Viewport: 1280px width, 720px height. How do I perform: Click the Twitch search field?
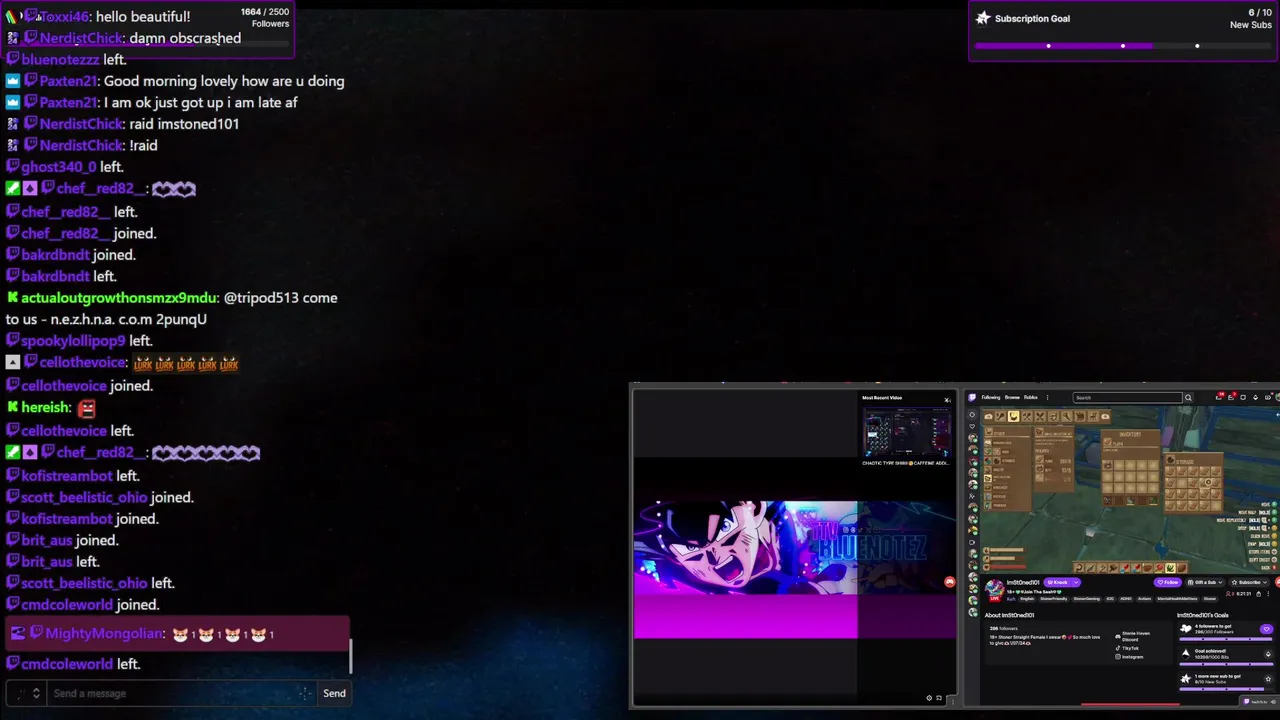pyautogui.click(x=1127, y=397)
